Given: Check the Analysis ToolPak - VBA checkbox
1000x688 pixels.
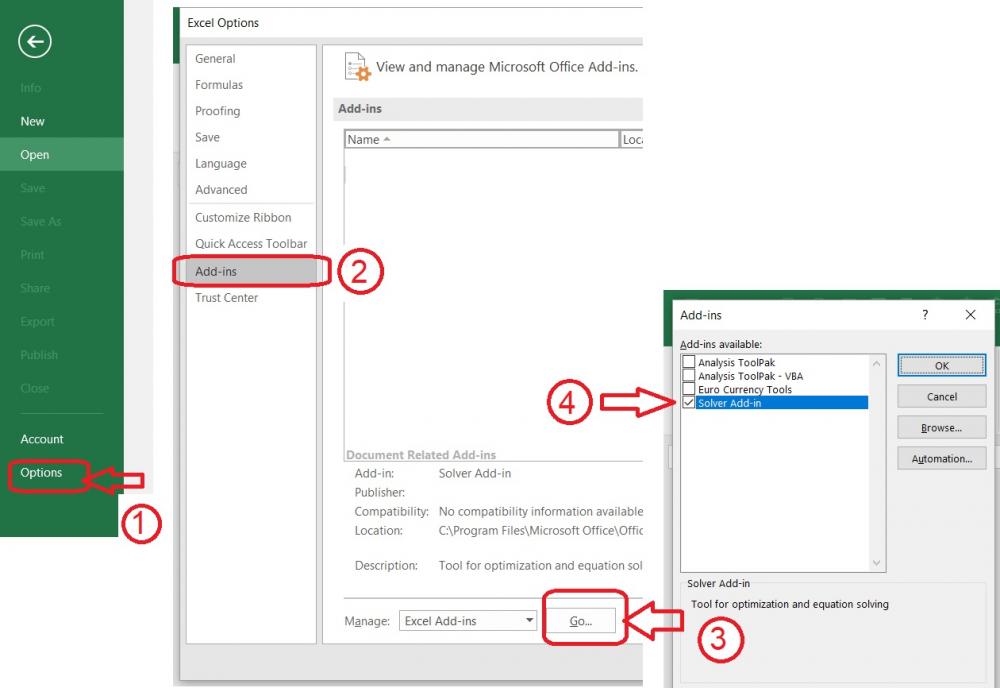Looking at the screenshot, I should point(688,376).
